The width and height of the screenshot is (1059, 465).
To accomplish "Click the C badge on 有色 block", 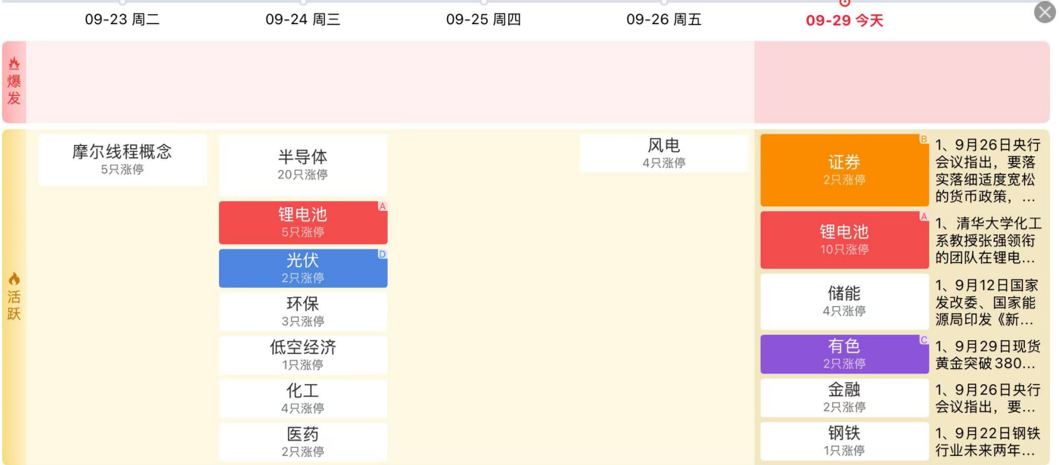I will point(924,341).
